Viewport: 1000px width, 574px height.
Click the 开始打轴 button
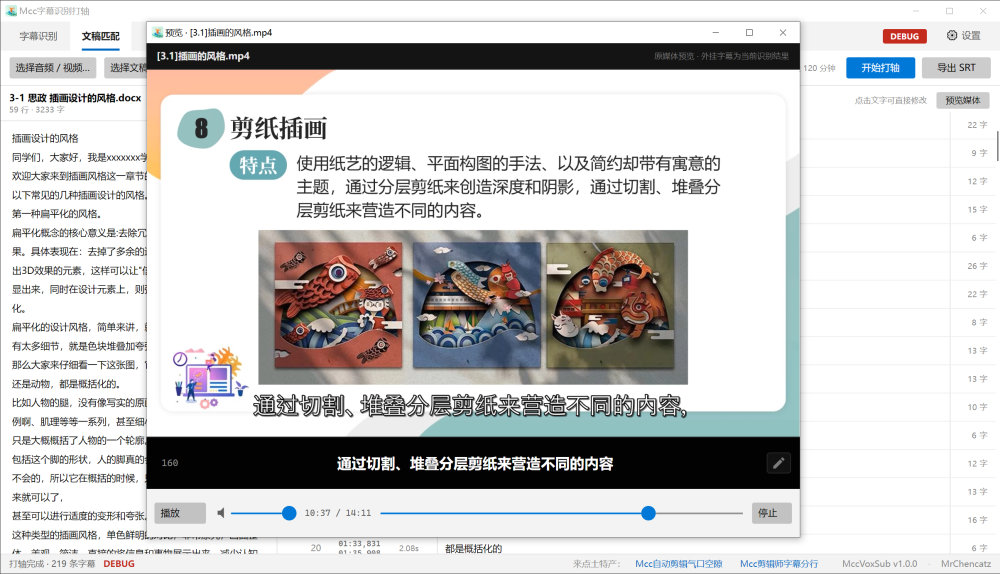click(880, 68)
